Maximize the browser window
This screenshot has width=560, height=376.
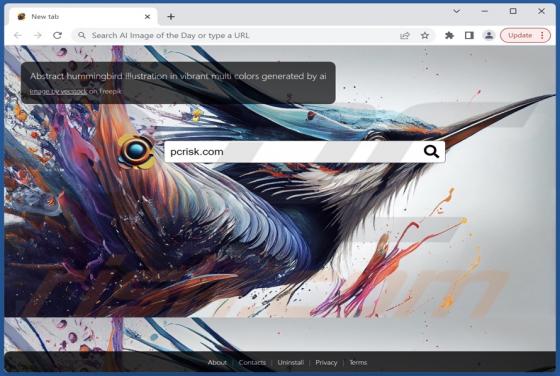point(513,11)
